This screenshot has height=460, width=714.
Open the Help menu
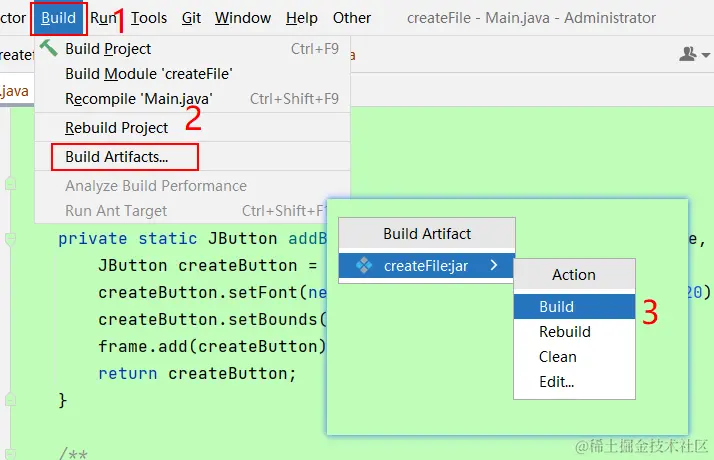(x=301, y=18)
